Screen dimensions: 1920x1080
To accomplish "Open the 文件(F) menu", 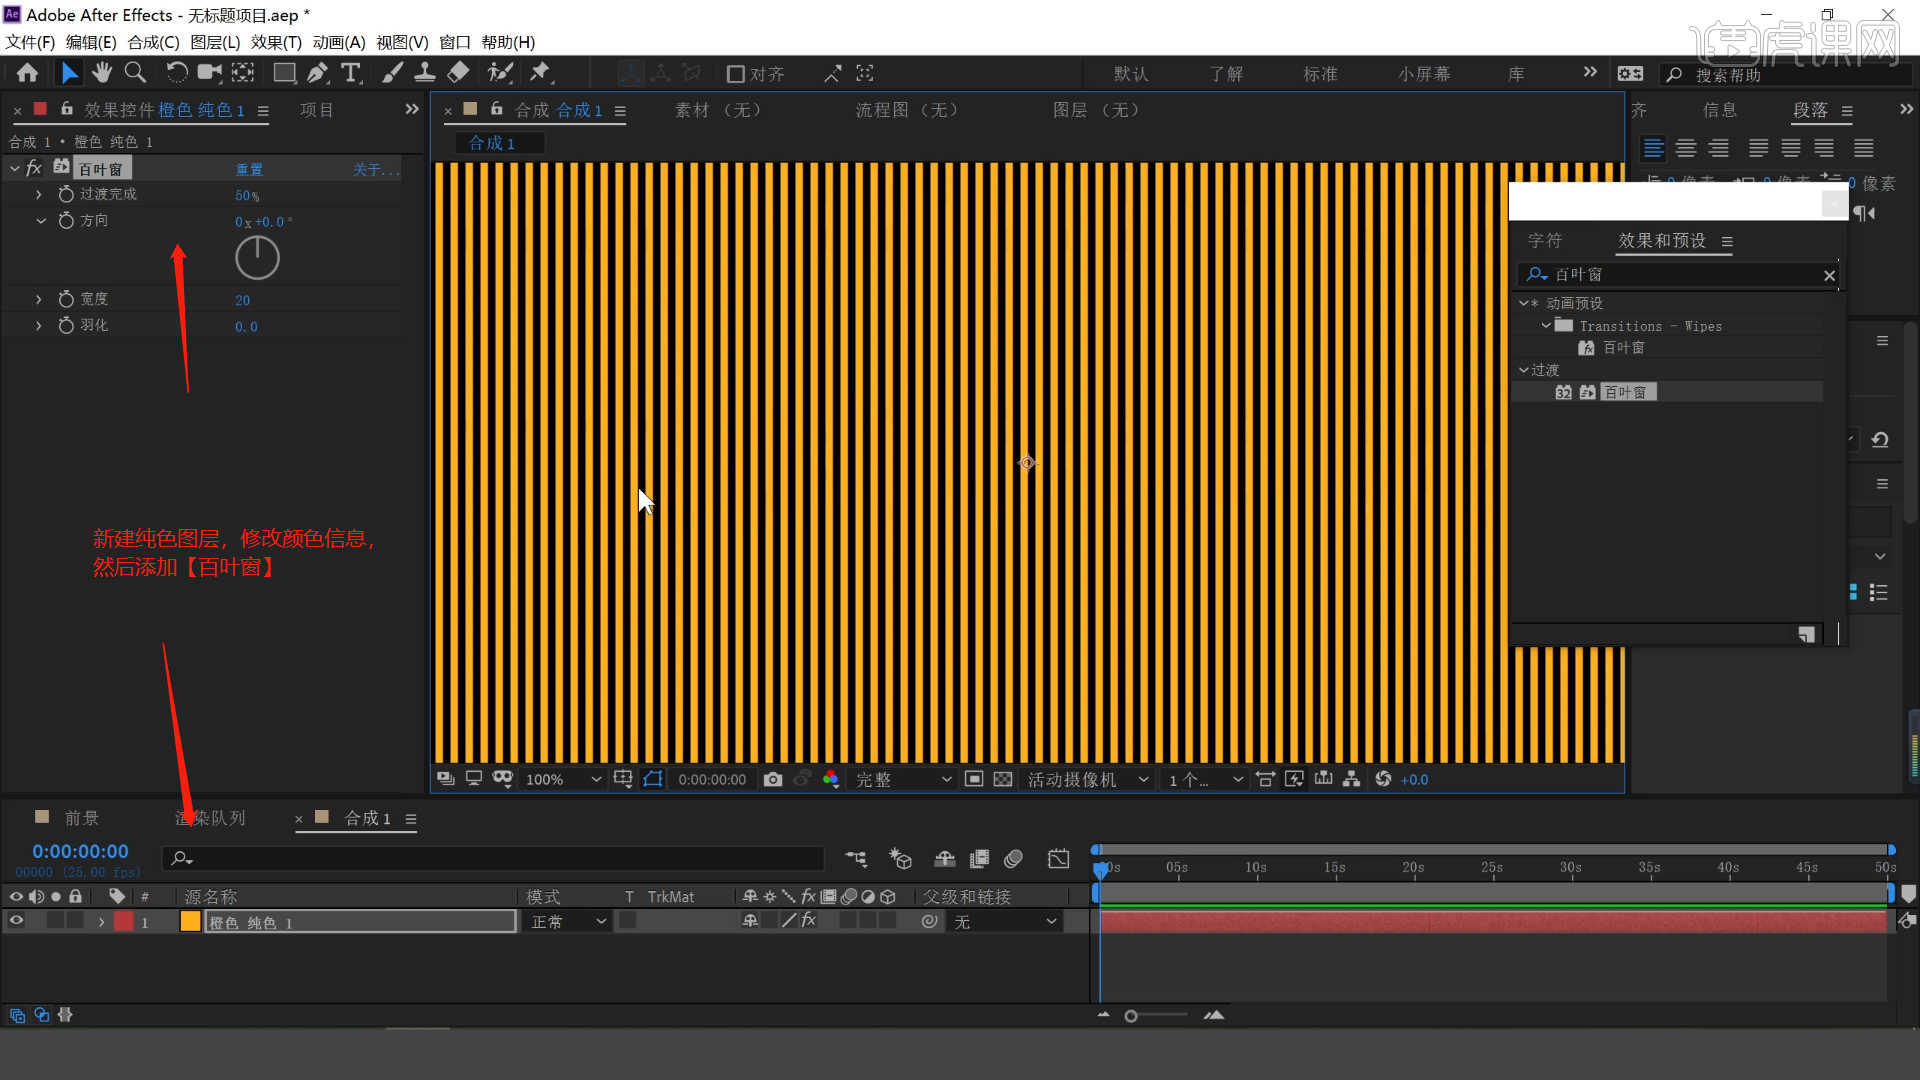I will [30, 42].
